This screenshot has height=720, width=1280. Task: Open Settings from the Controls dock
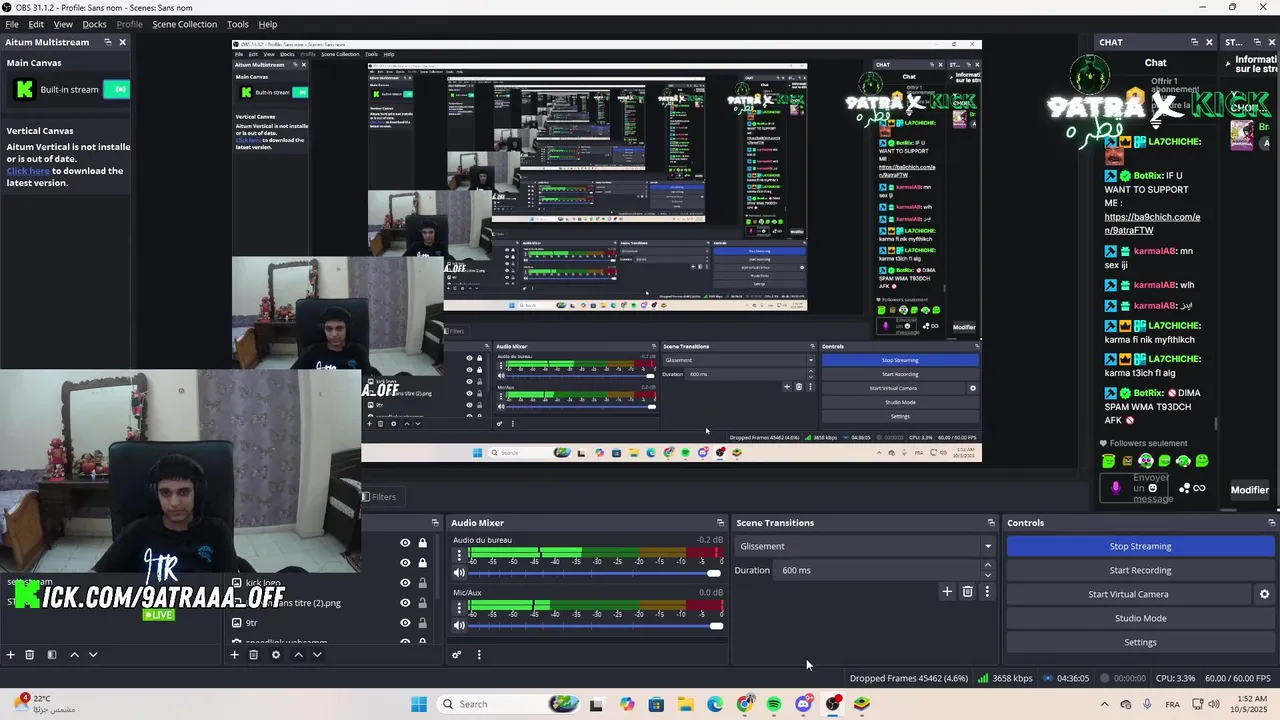pyautogui.click(x=1140, y=642)
